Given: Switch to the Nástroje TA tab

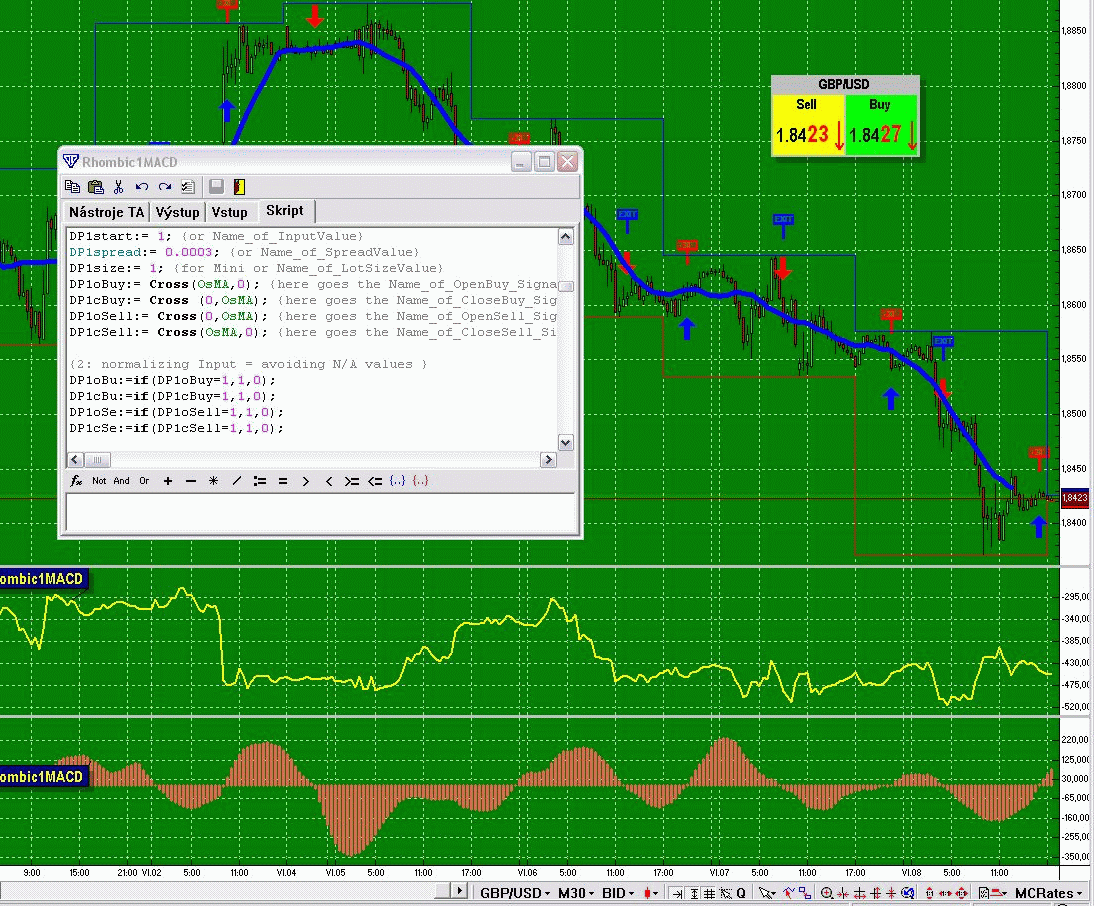Looking at the screenshot, I should click(106, 212).
